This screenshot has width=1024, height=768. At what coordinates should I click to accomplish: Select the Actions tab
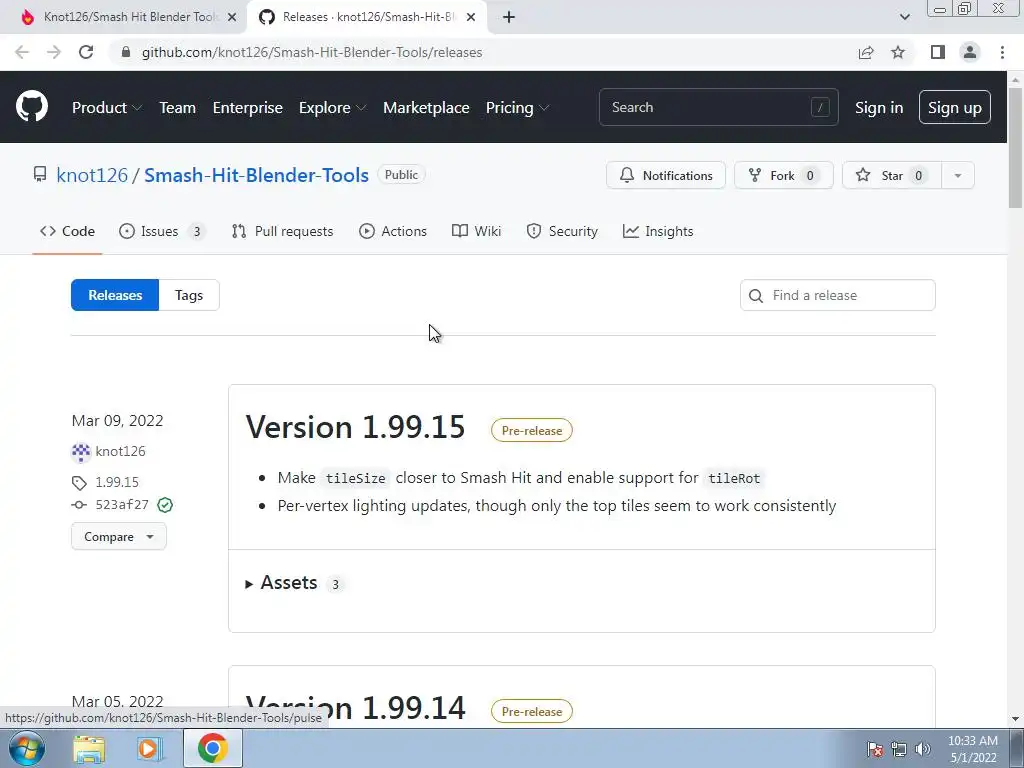click(393, 231)
